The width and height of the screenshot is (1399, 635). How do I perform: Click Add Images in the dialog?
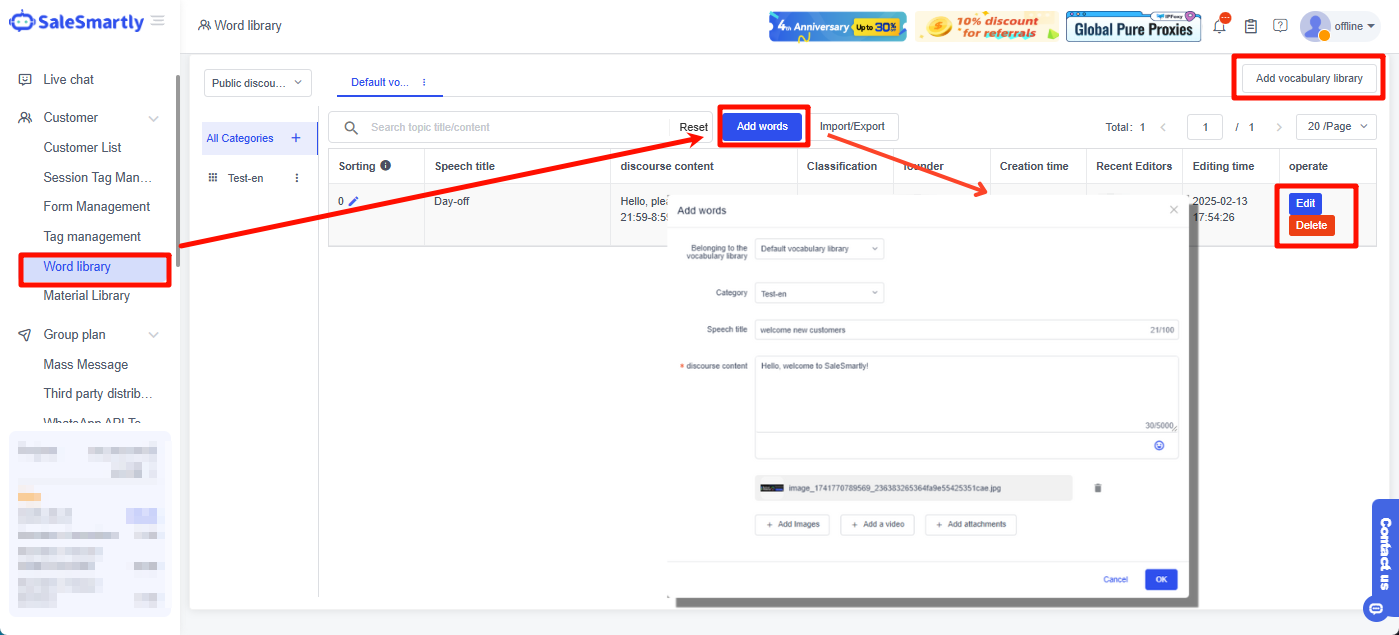click(792, 524)
